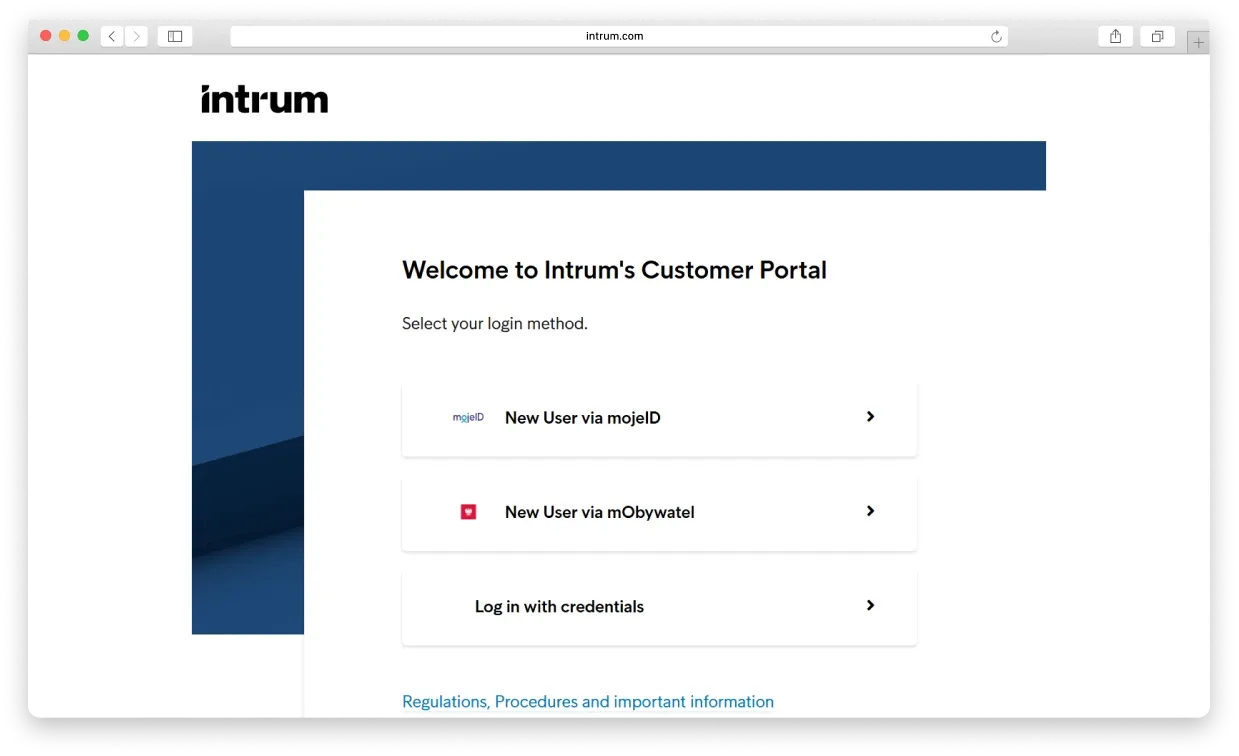Open the sidebar with the sidebar icon

click(x=174, y=35)
